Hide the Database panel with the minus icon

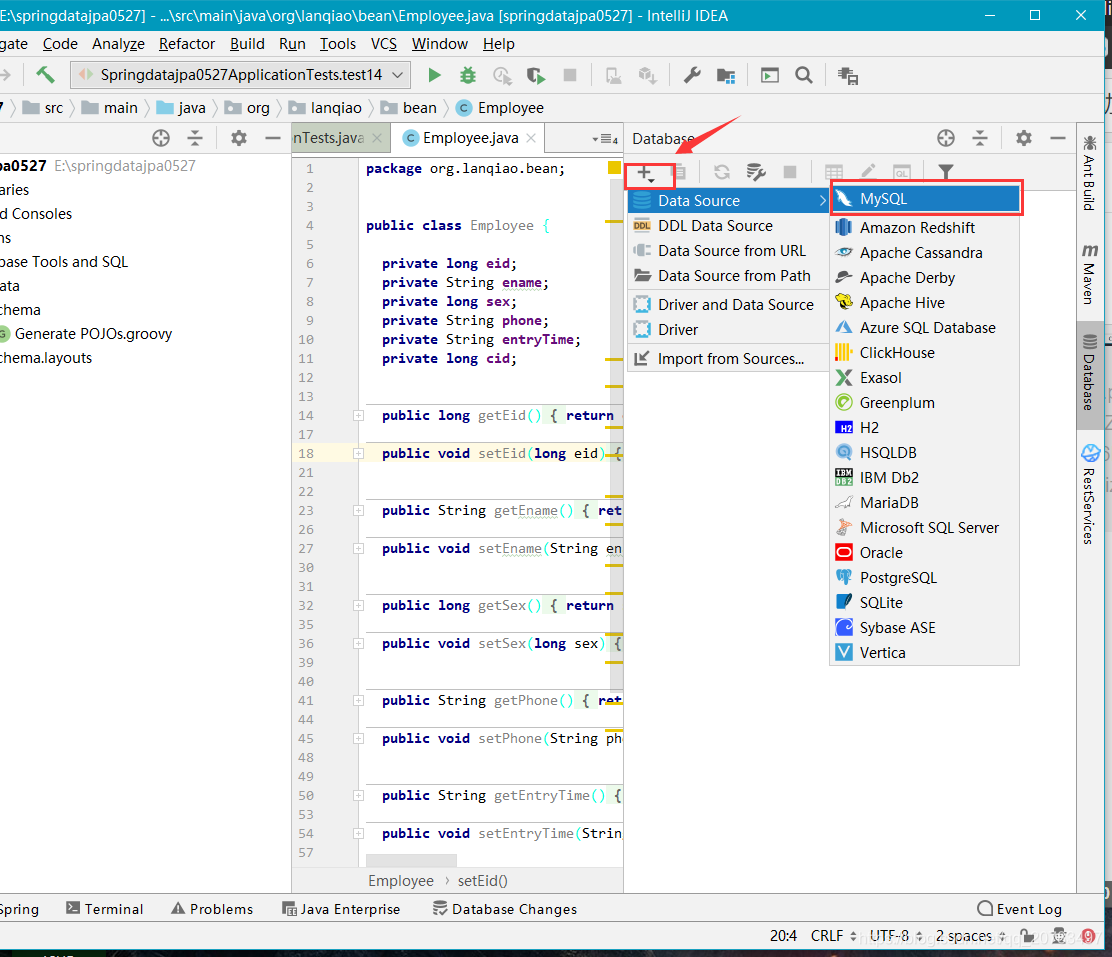(1057, 138)
